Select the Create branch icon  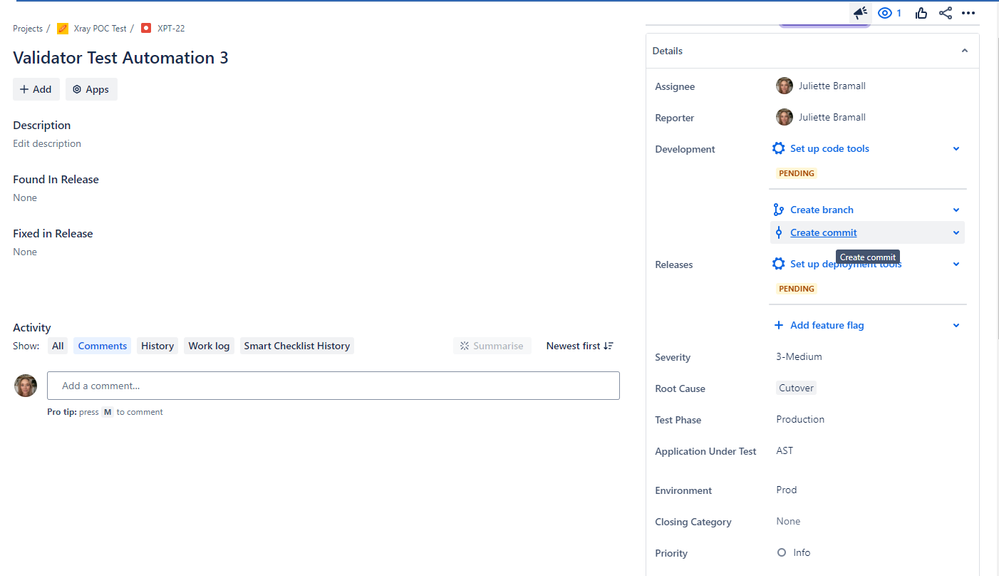778,209
